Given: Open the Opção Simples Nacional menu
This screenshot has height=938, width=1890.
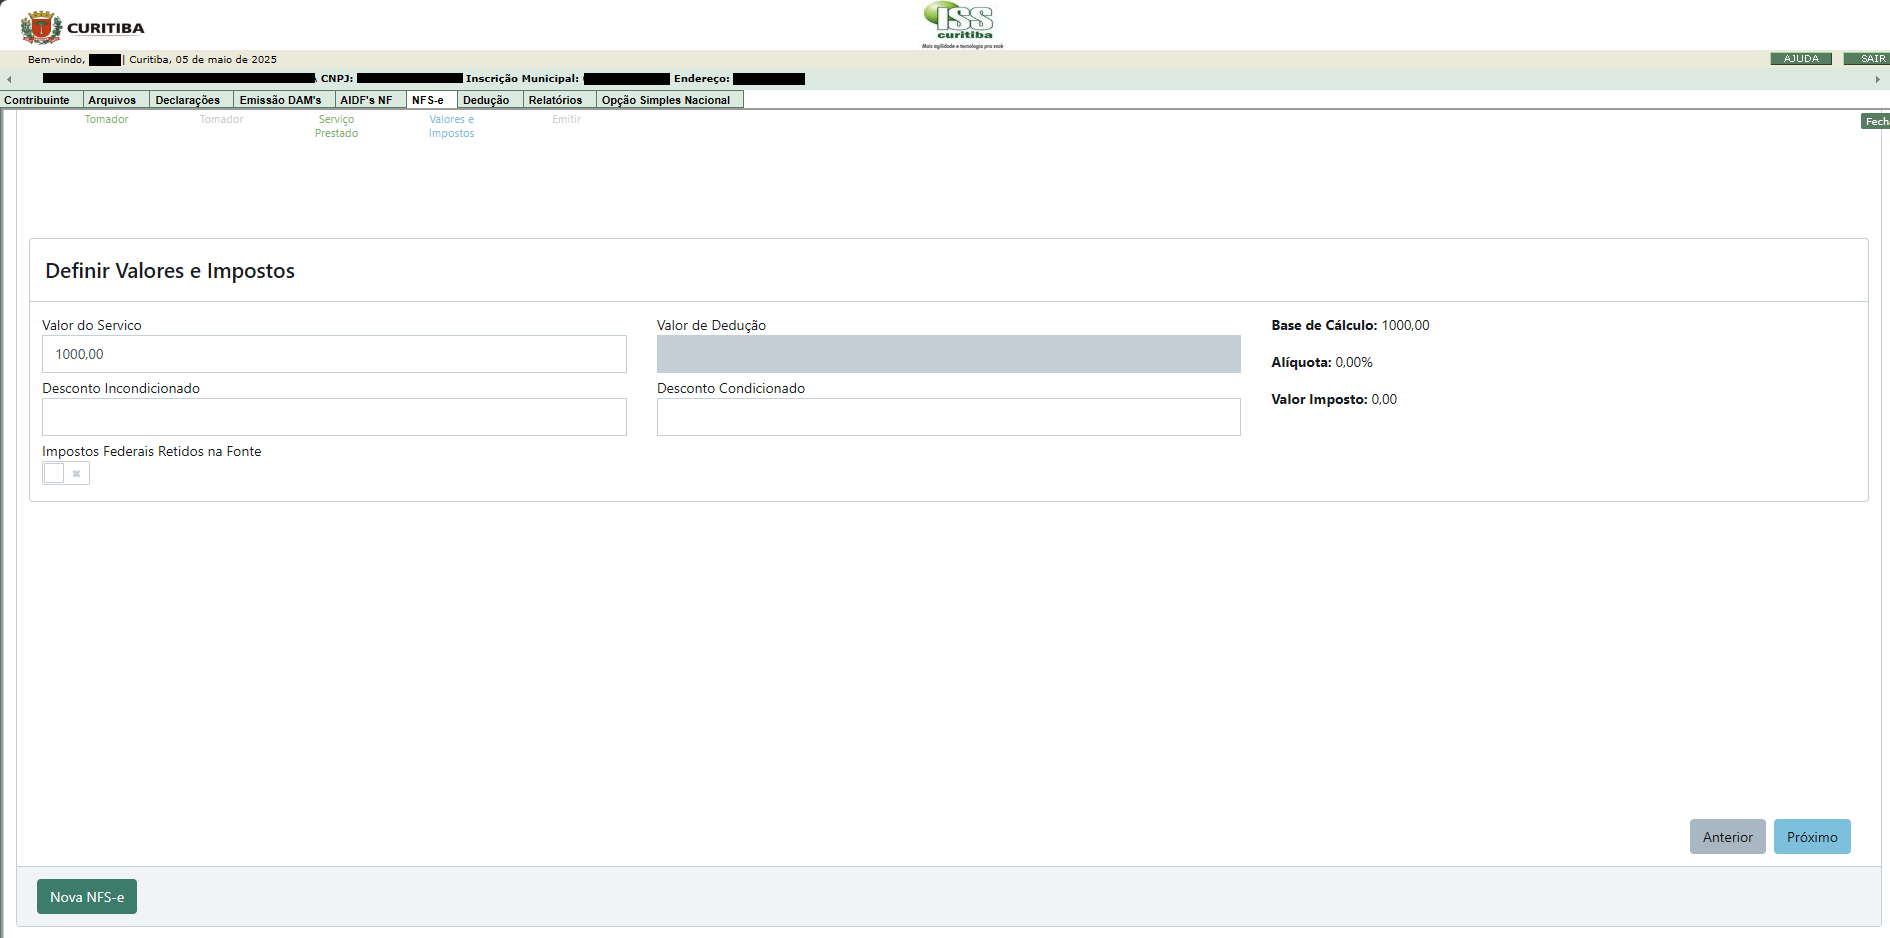Looking at the screenshot, I should [666, 100].
